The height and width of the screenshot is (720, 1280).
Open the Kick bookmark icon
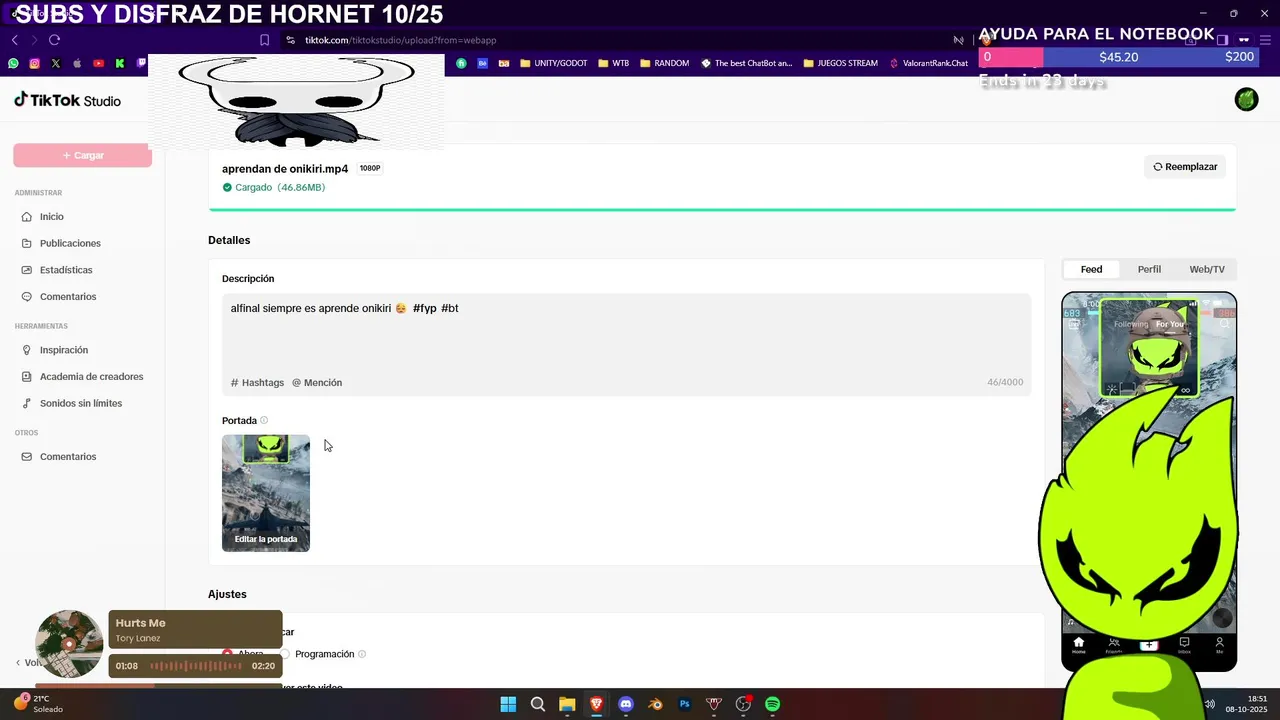coord(119,63)
